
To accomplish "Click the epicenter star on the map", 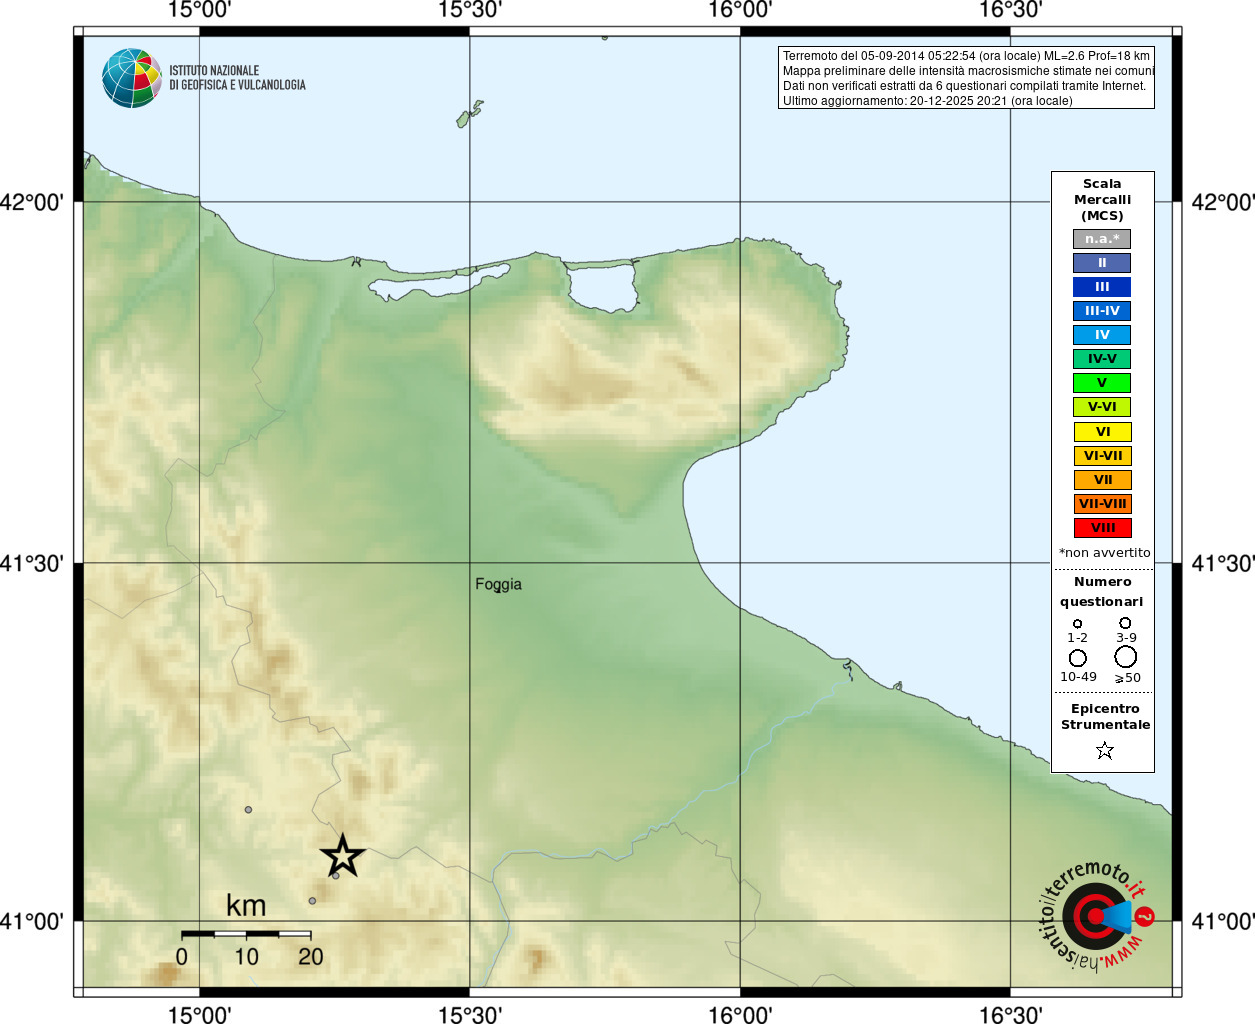I will tap(343, 856).
